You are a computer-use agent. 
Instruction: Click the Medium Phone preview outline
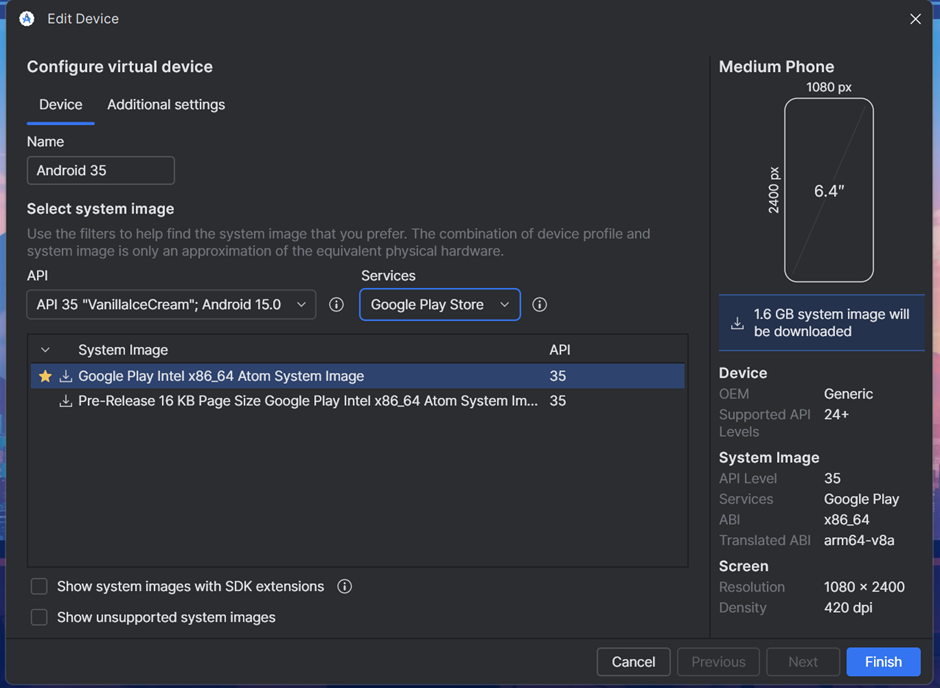829,190
